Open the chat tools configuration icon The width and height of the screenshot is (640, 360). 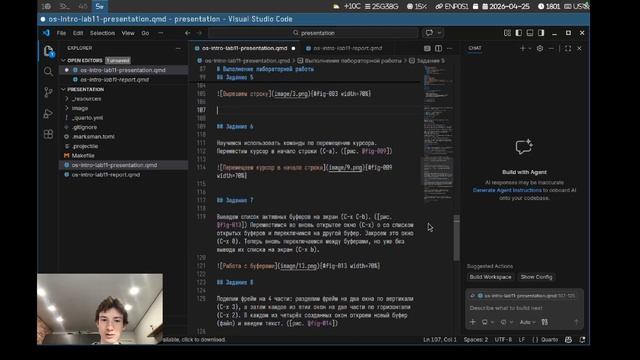pyautogui.click(x=544, y=322)
